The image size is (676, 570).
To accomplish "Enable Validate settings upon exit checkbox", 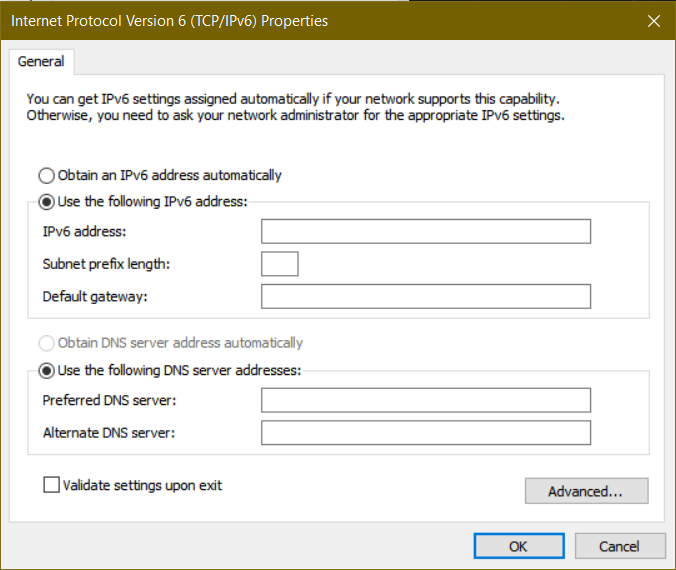I will coord(51,485).
